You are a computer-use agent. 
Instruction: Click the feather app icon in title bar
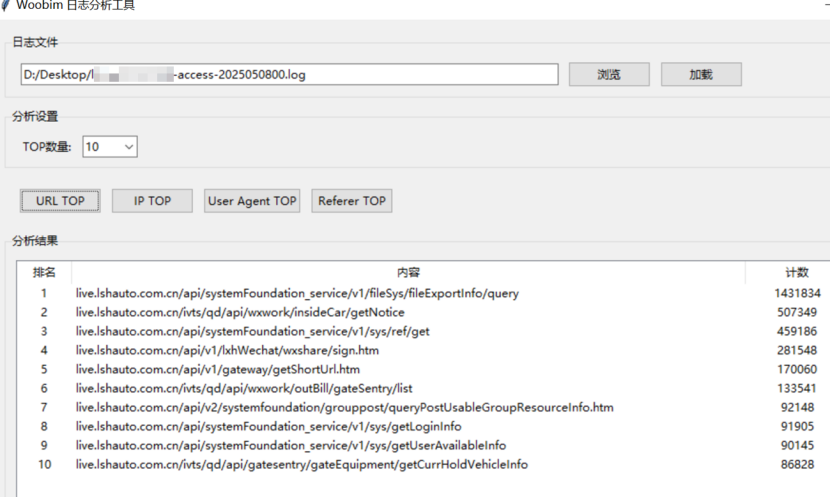tap(5, 5)
